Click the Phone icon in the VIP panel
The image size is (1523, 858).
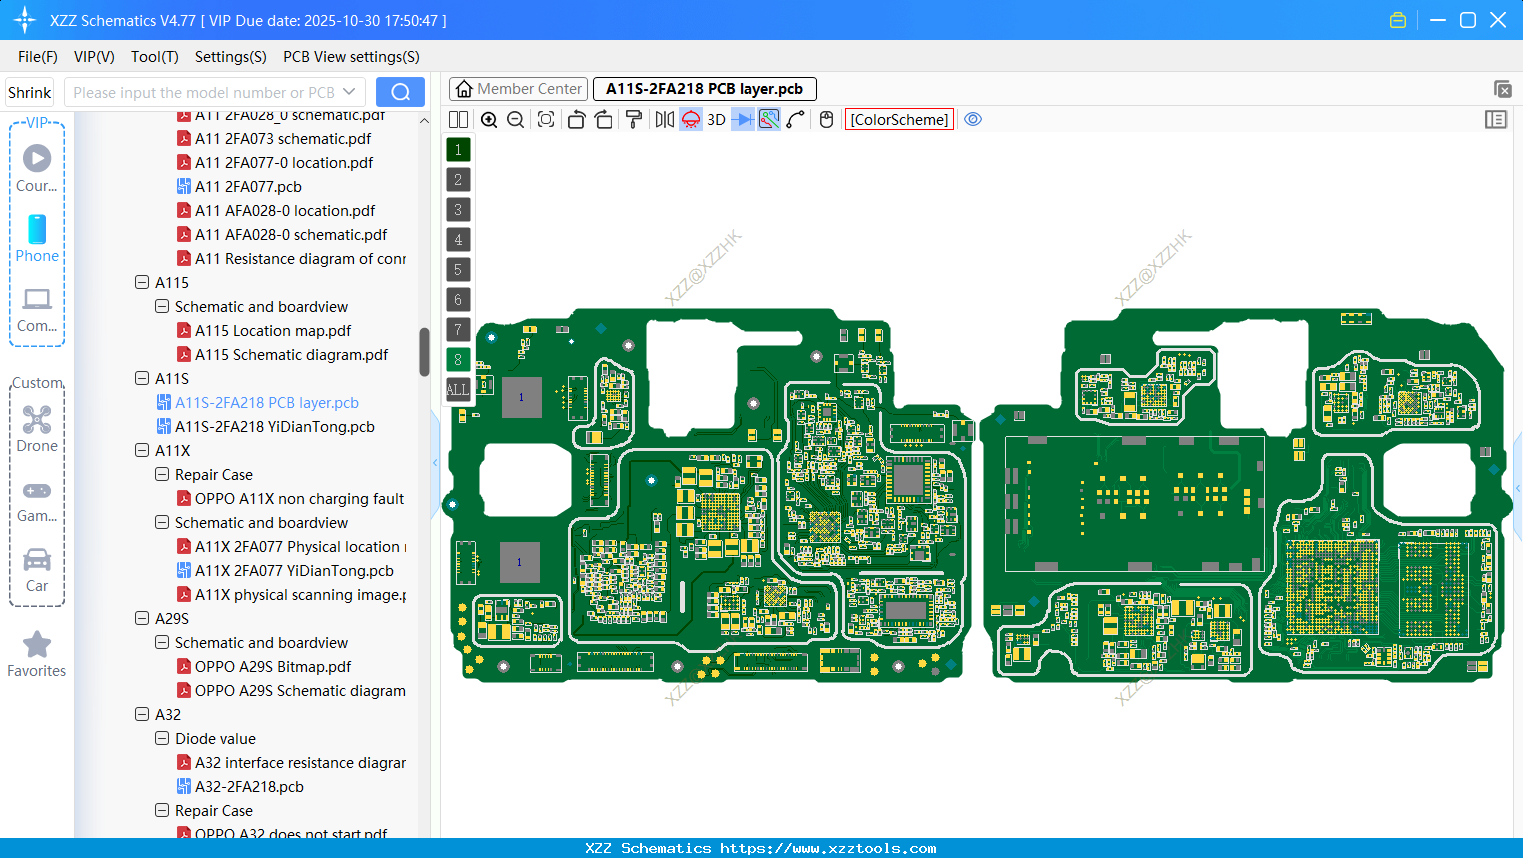[37, 240]
